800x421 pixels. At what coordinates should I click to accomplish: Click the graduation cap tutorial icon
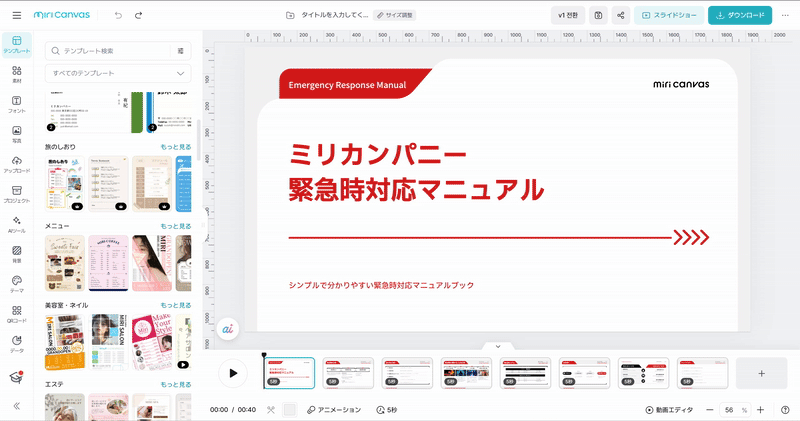point(16,377)
